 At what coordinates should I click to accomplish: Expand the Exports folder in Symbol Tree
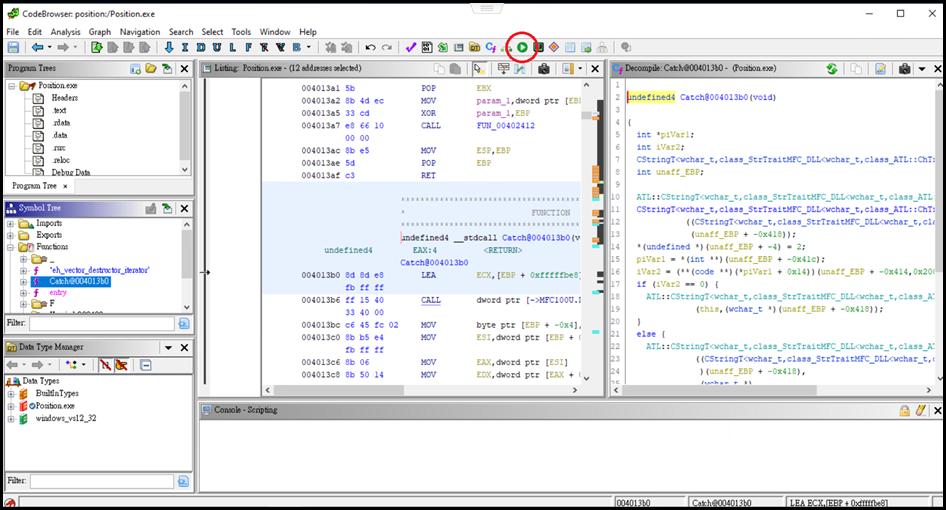point(10,235)
